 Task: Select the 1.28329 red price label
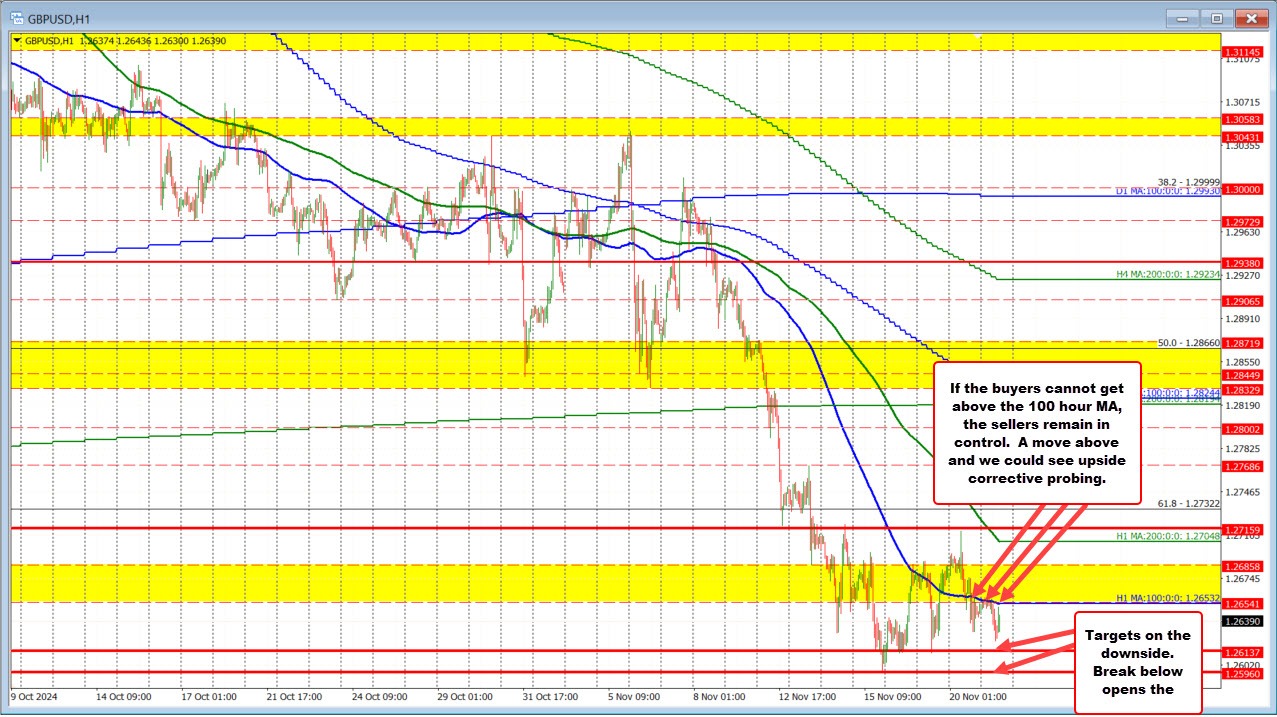pos(1244,389)
